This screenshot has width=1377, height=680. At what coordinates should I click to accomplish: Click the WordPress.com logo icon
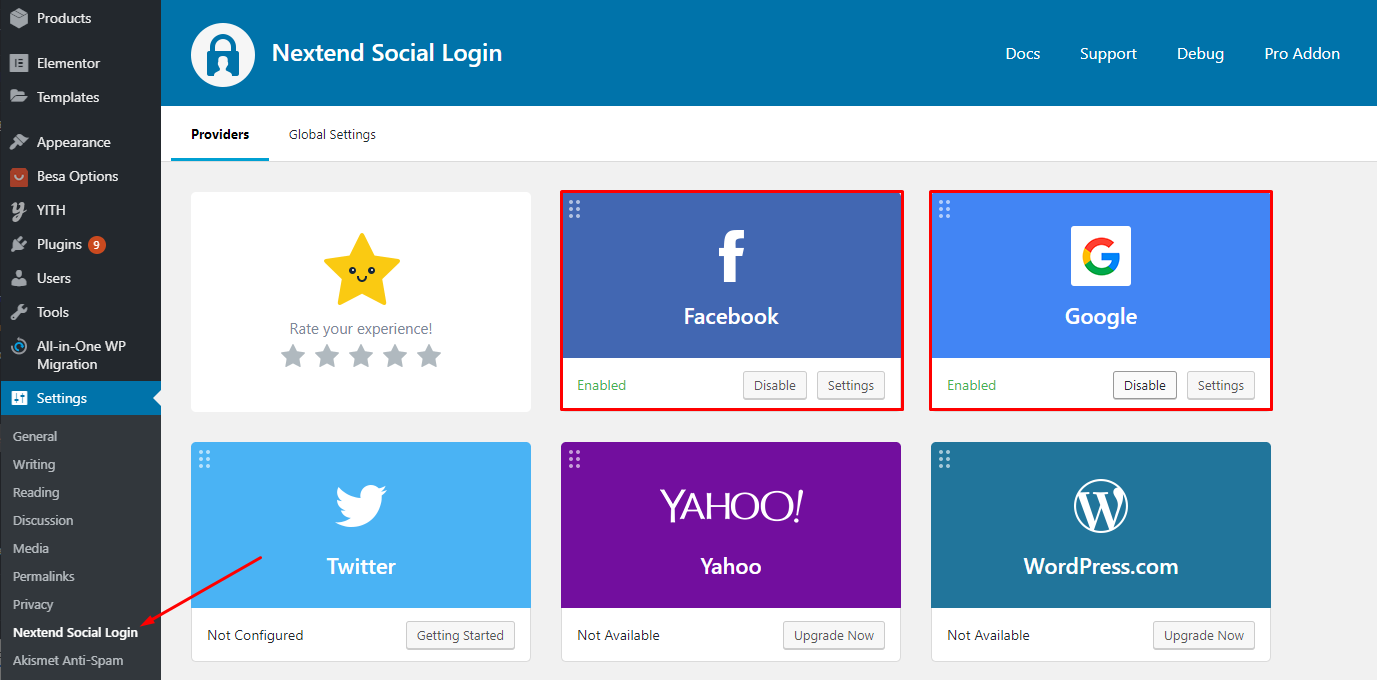[x=1101, y=506]
